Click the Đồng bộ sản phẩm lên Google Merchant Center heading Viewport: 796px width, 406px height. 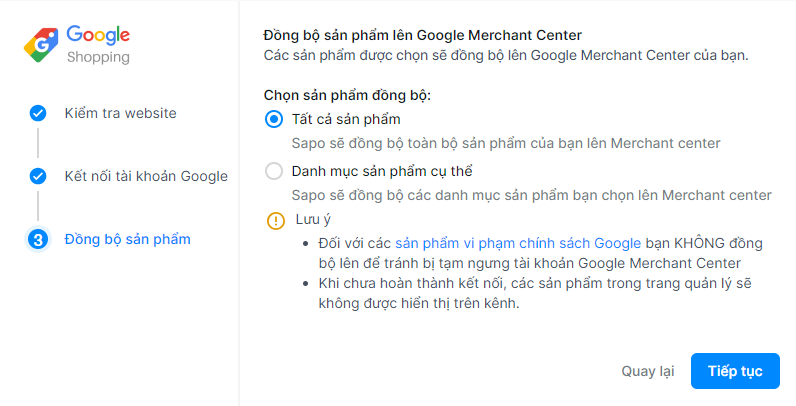pos(422,36)
